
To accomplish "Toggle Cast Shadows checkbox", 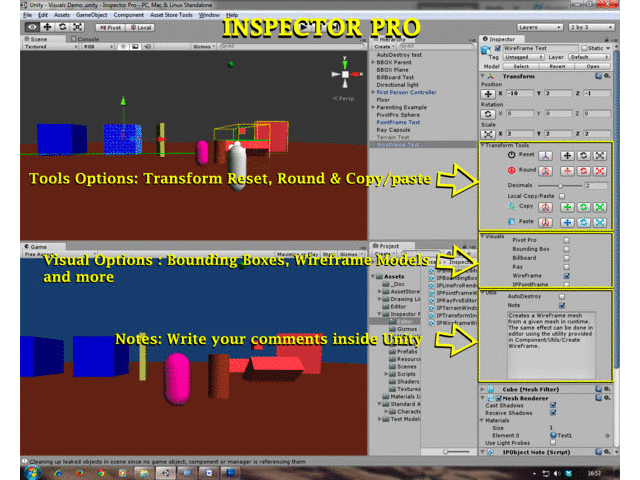I will (553, 405).
